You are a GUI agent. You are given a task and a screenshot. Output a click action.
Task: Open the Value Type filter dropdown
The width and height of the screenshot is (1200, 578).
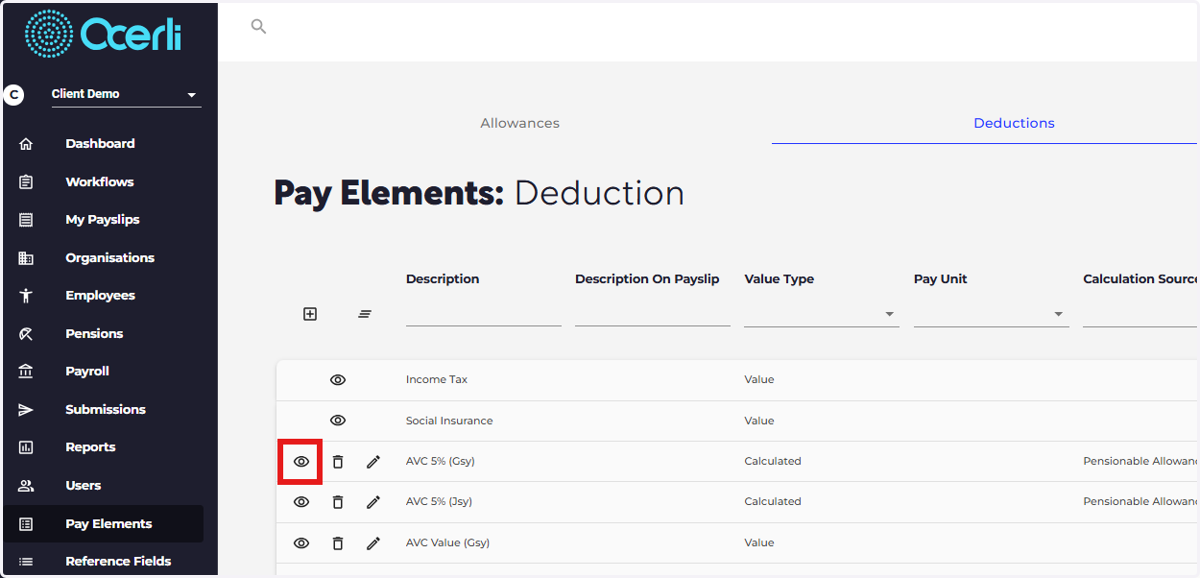[822, 314]
